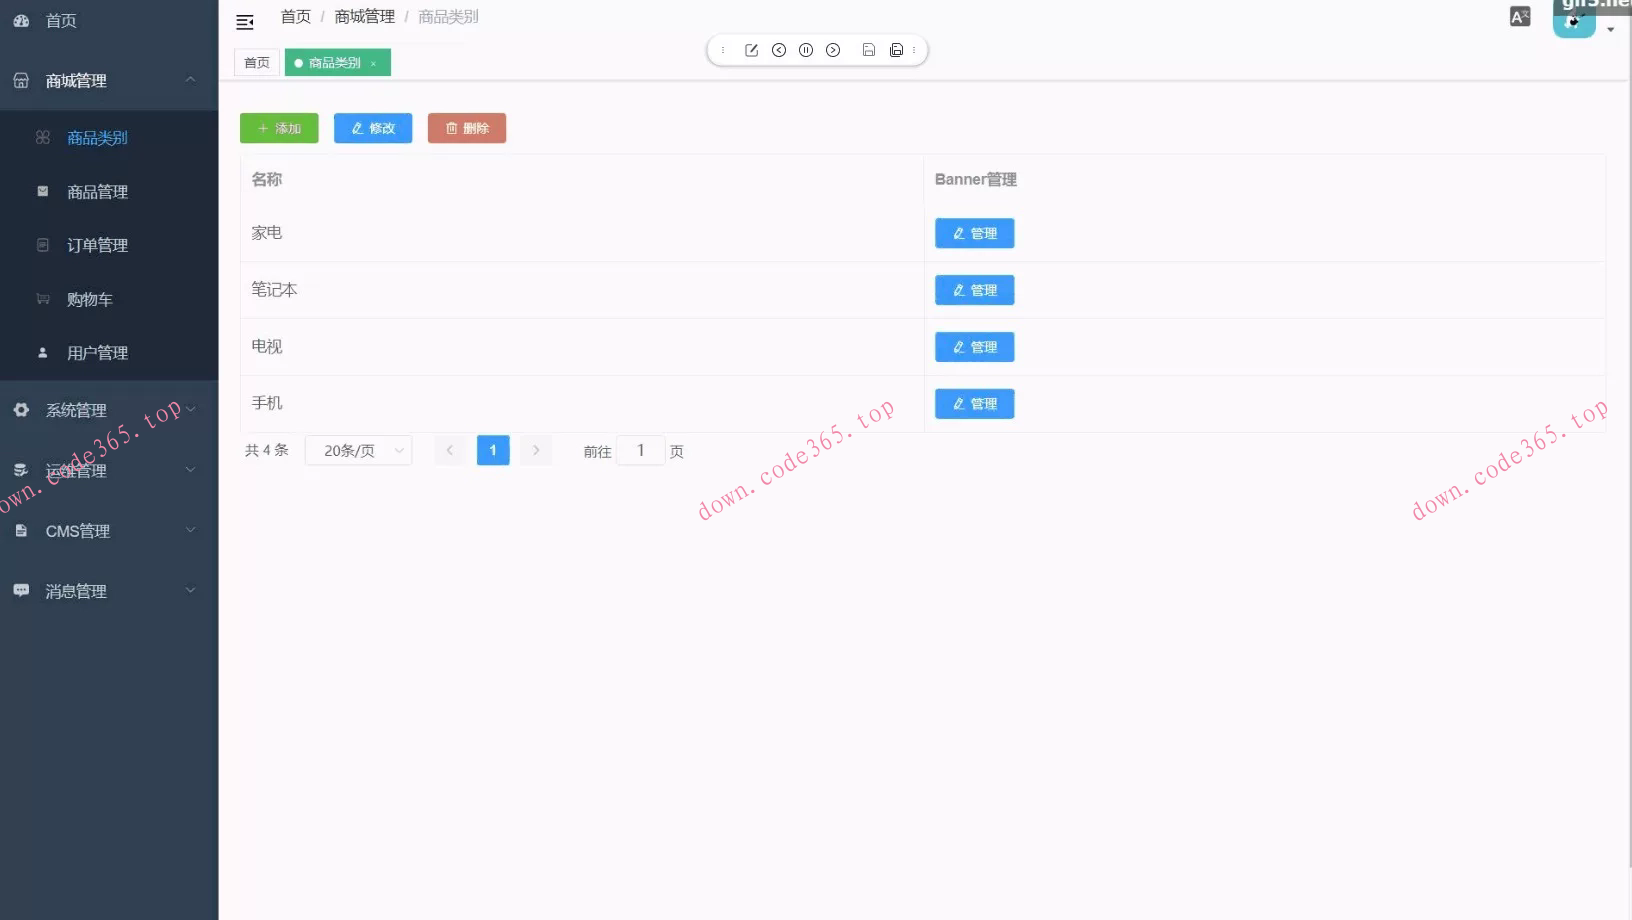The height and width of the screenshot is (920, 1632).
Task: Open 用户管理 in the sidebar
Action: tap(109, 353)
